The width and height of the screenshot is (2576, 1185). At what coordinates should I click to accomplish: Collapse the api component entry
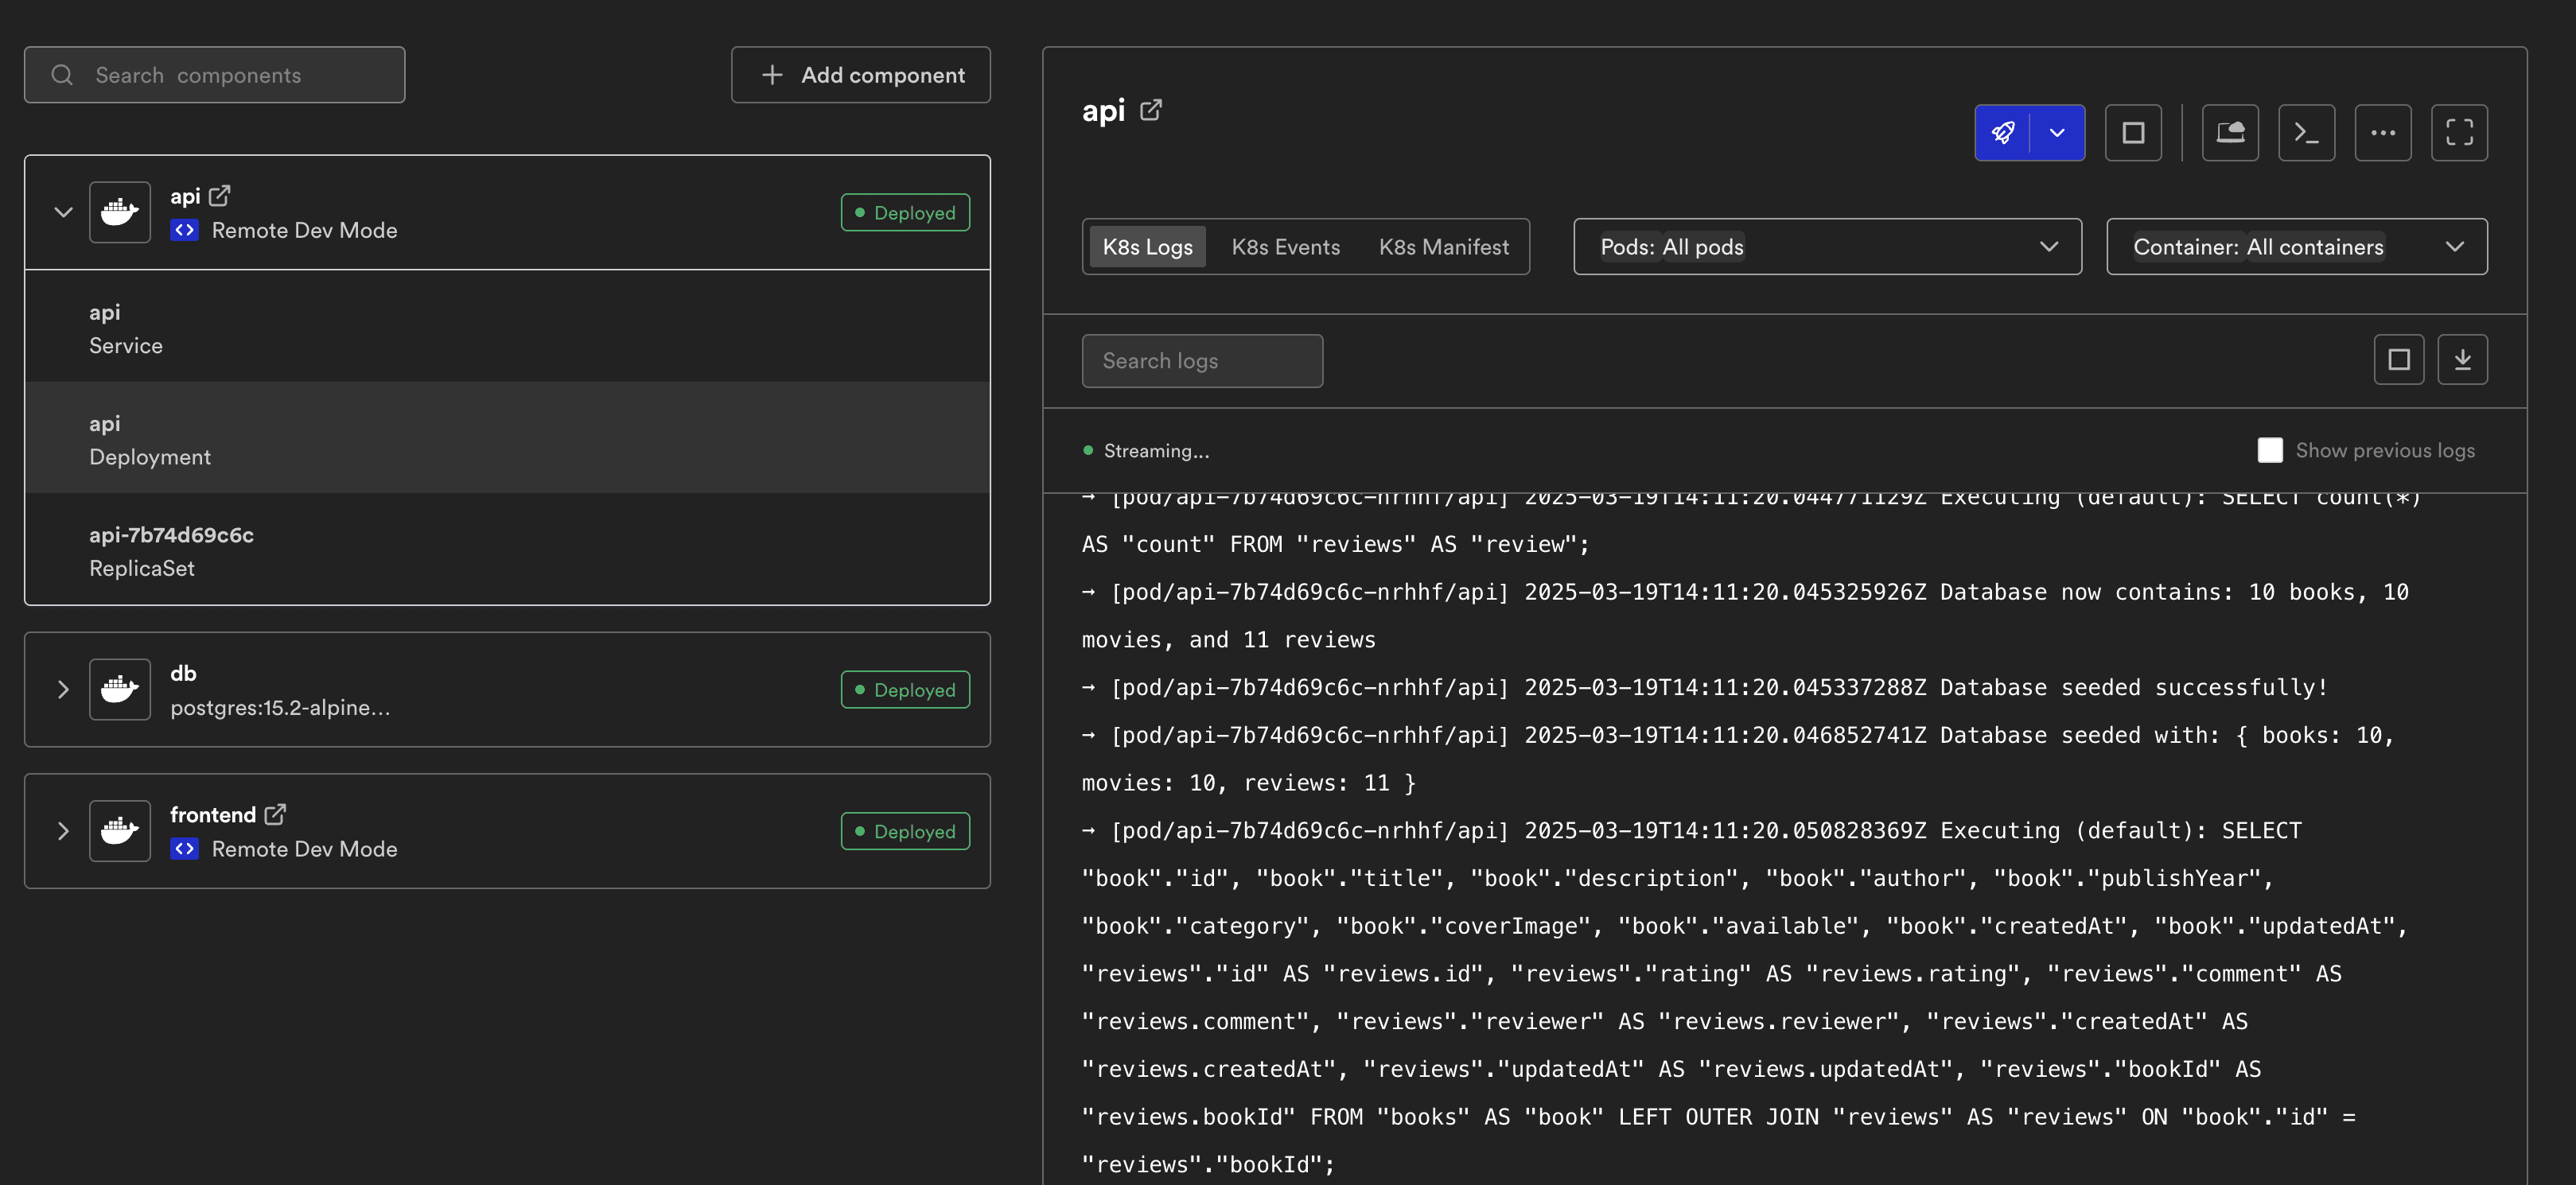(x=63, y=211)
